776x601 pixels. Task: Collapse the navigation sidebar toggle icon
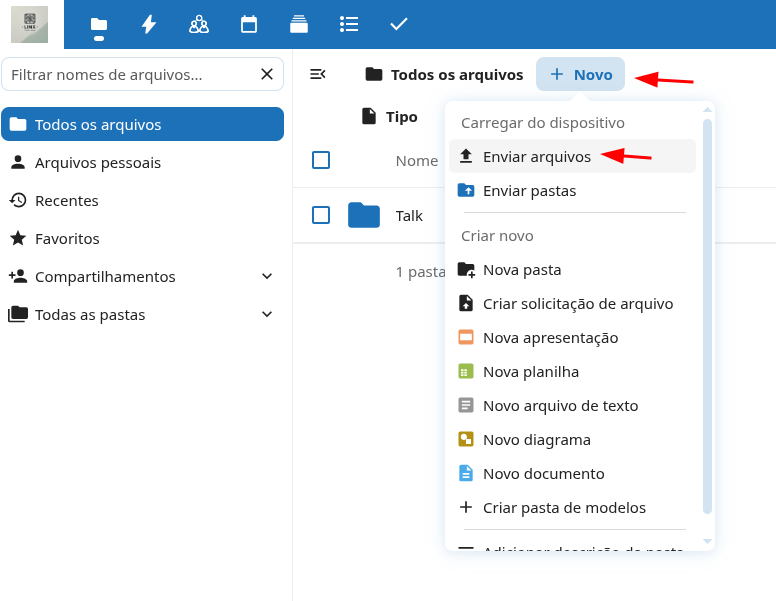click(x=318, y=74)
